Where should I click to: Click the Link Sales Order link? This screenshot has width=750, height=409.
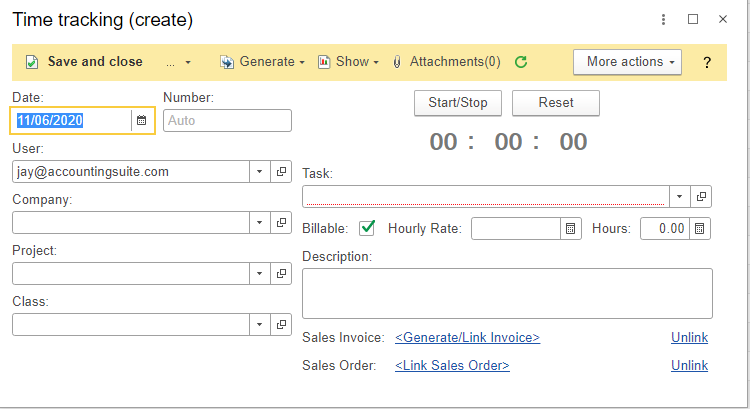[x=452, y=366]
